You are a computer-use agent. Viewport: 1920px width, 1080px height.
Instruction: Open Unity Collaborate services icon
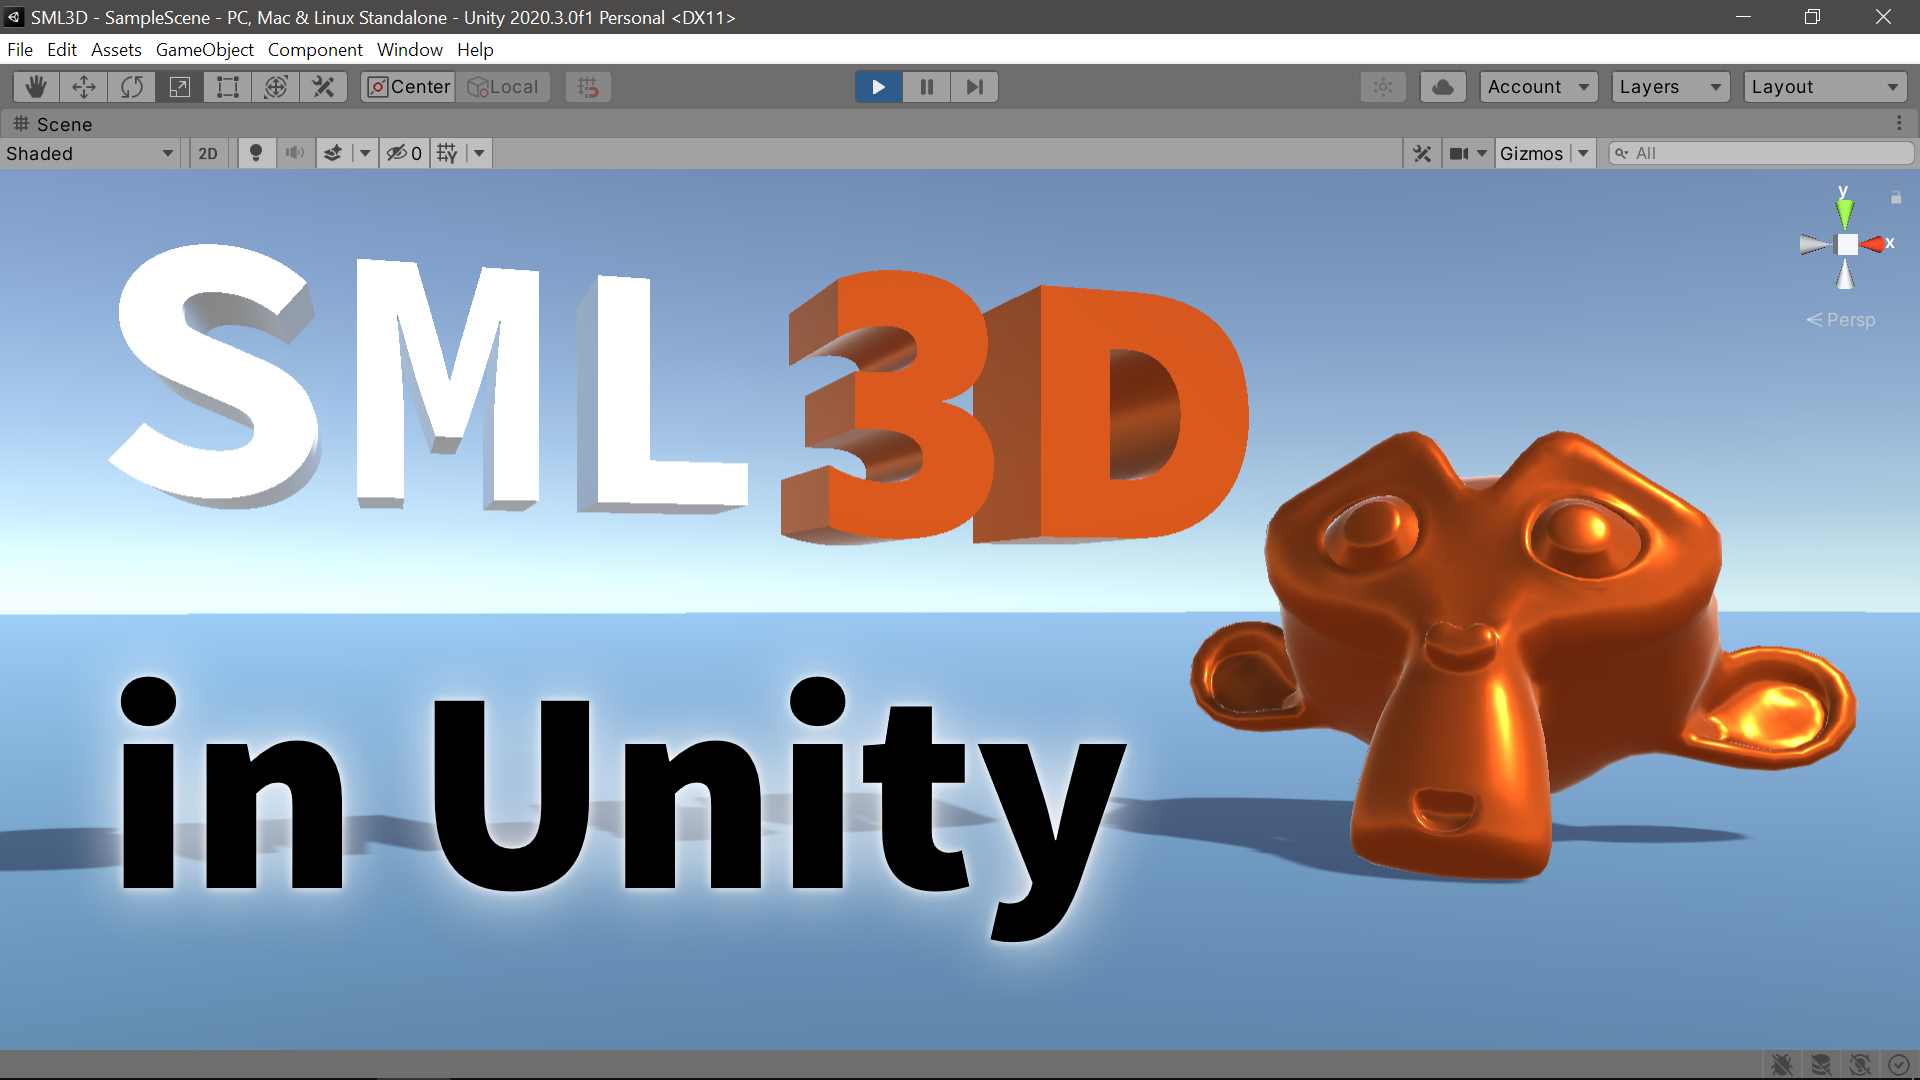1383,87
